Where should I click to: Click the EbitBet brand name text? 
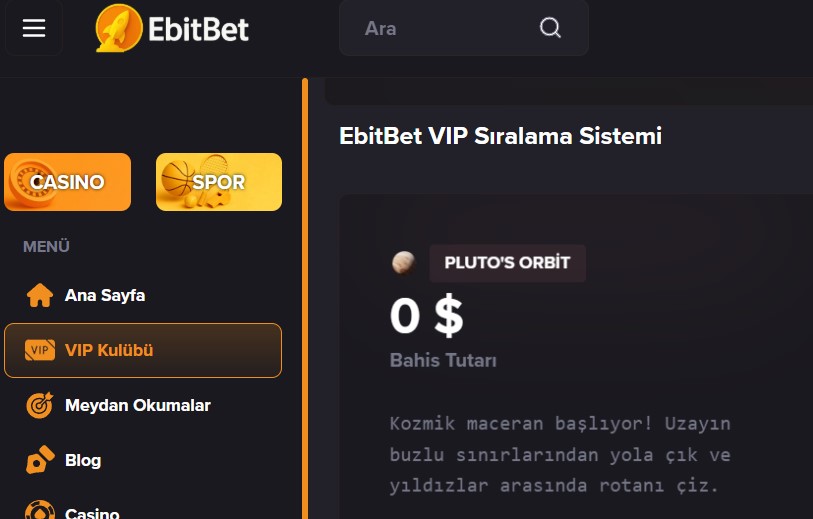(x=198, y=28)
